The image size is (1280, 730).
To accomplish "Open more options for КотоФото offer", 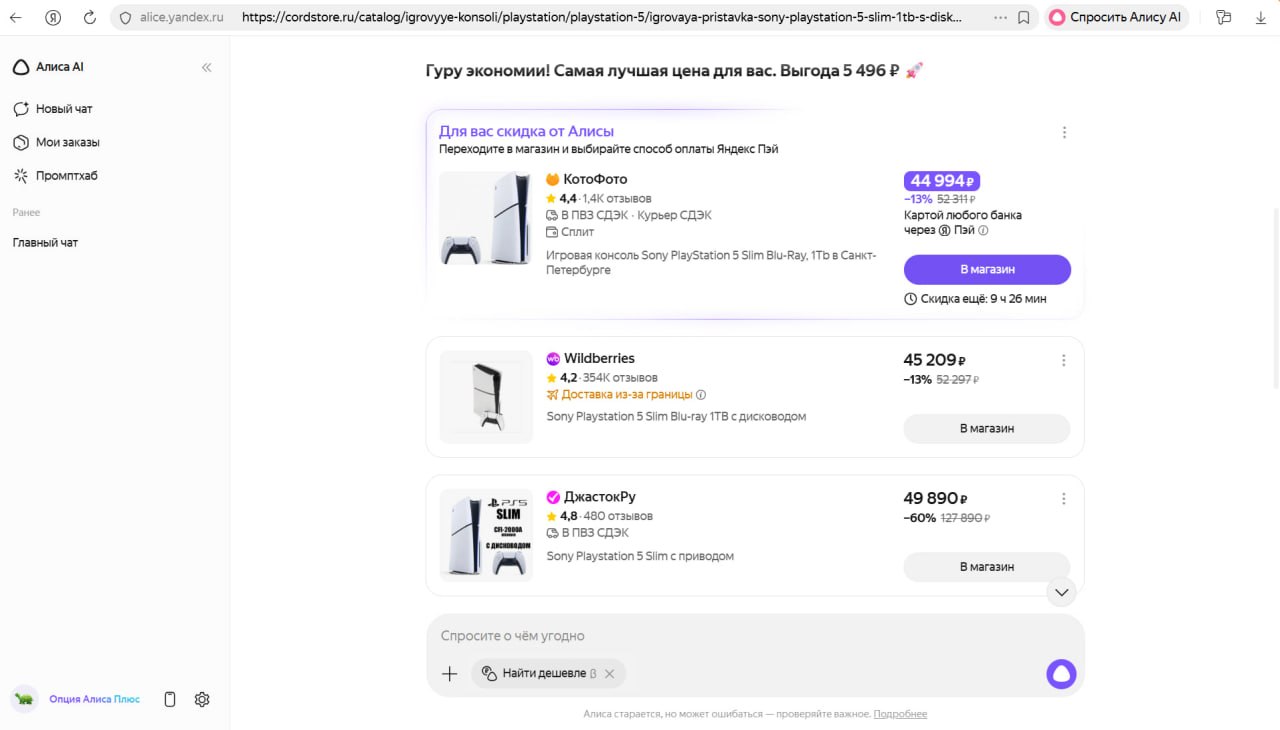I will pos(1064,132).
